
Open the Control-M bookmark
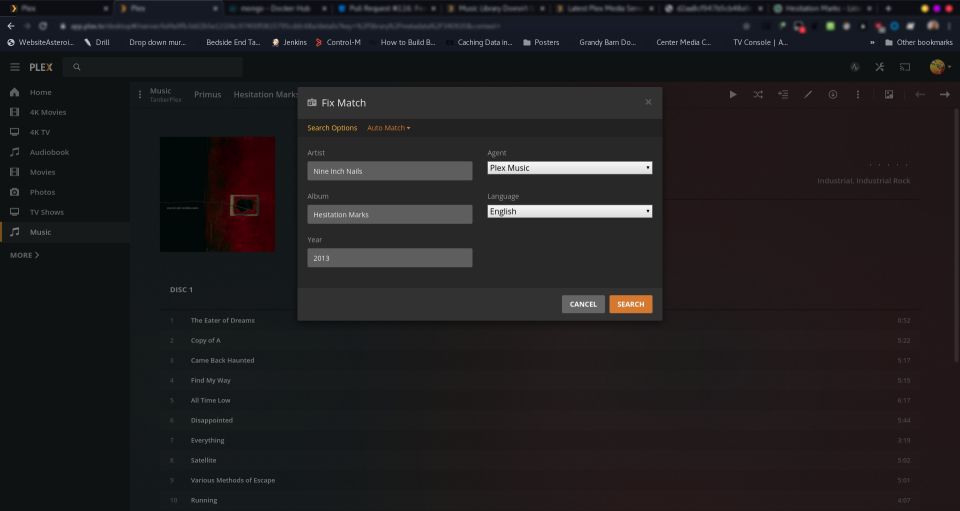coord(338,42)
